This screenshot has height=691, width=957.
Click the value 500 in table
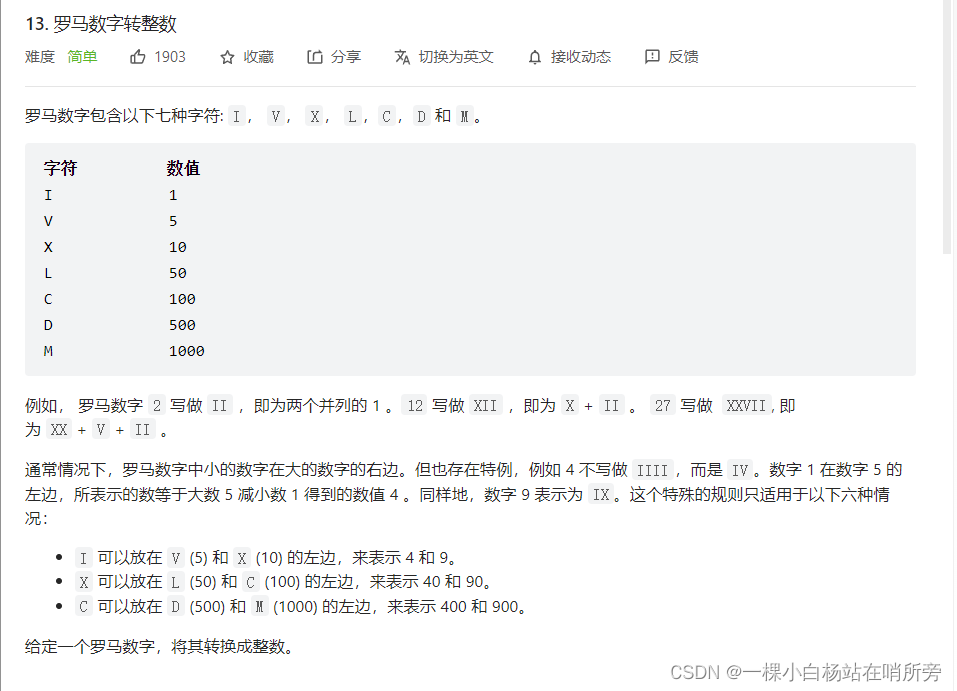[182, 325]
